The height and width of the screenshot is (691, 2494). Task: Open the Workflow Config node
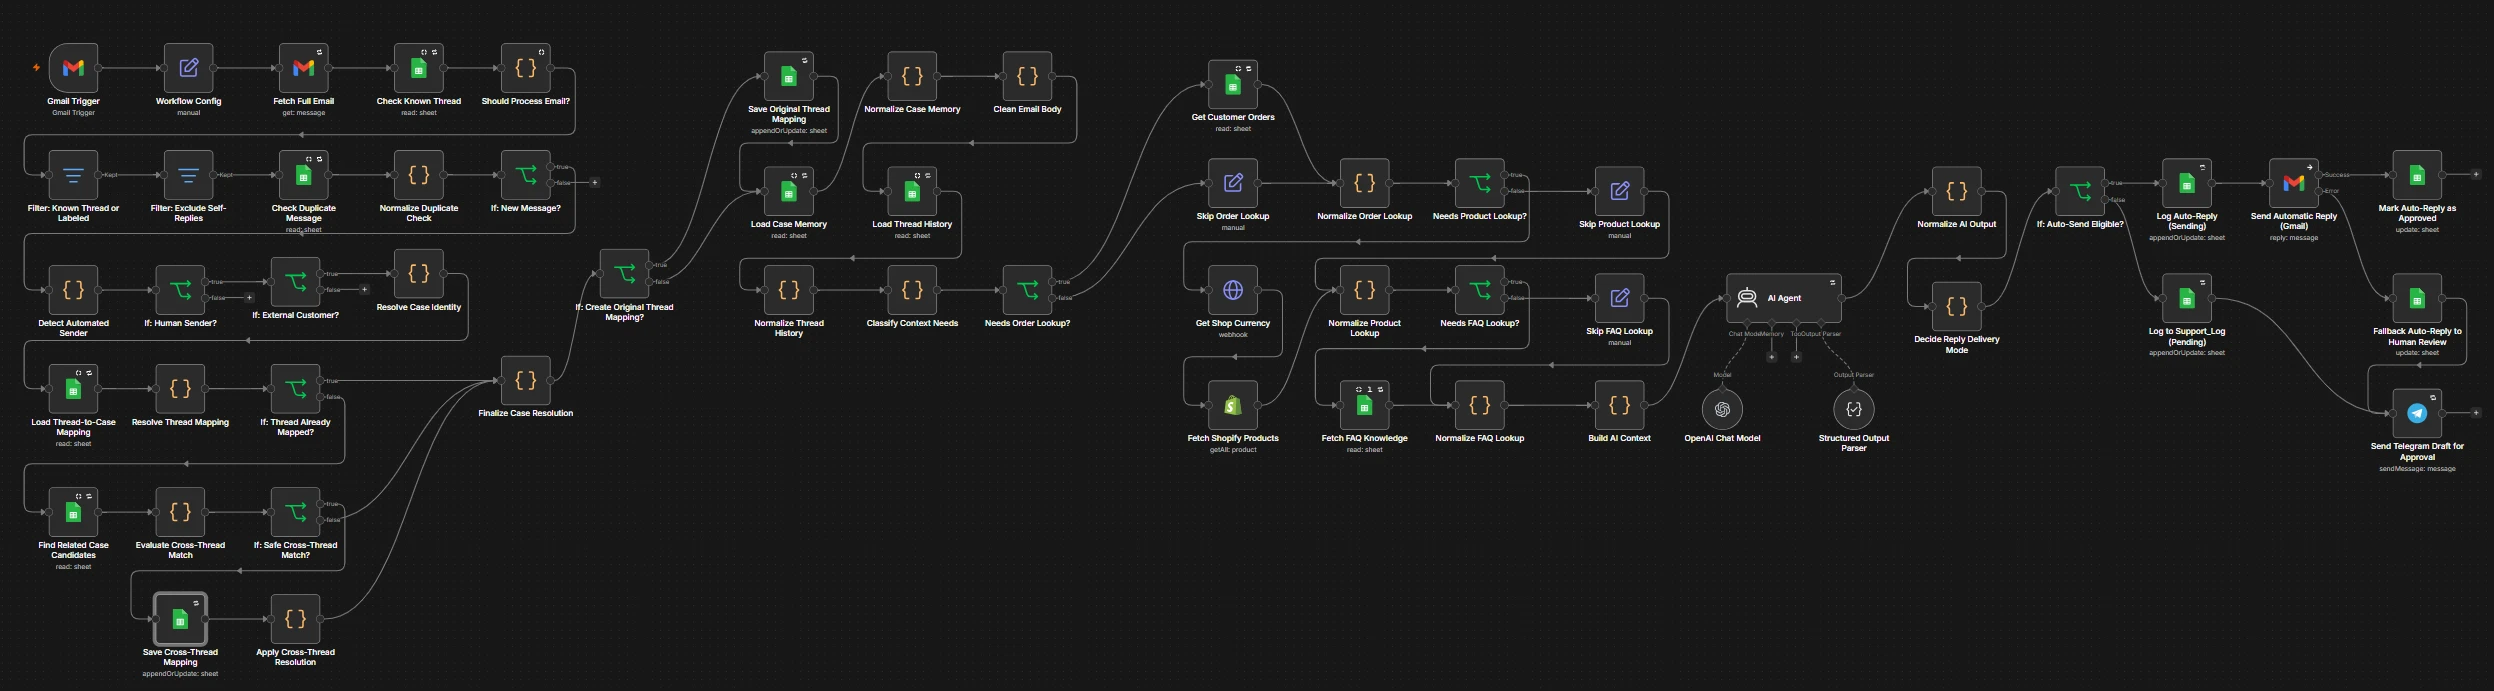pyautogui.click(x=188, y=68)
